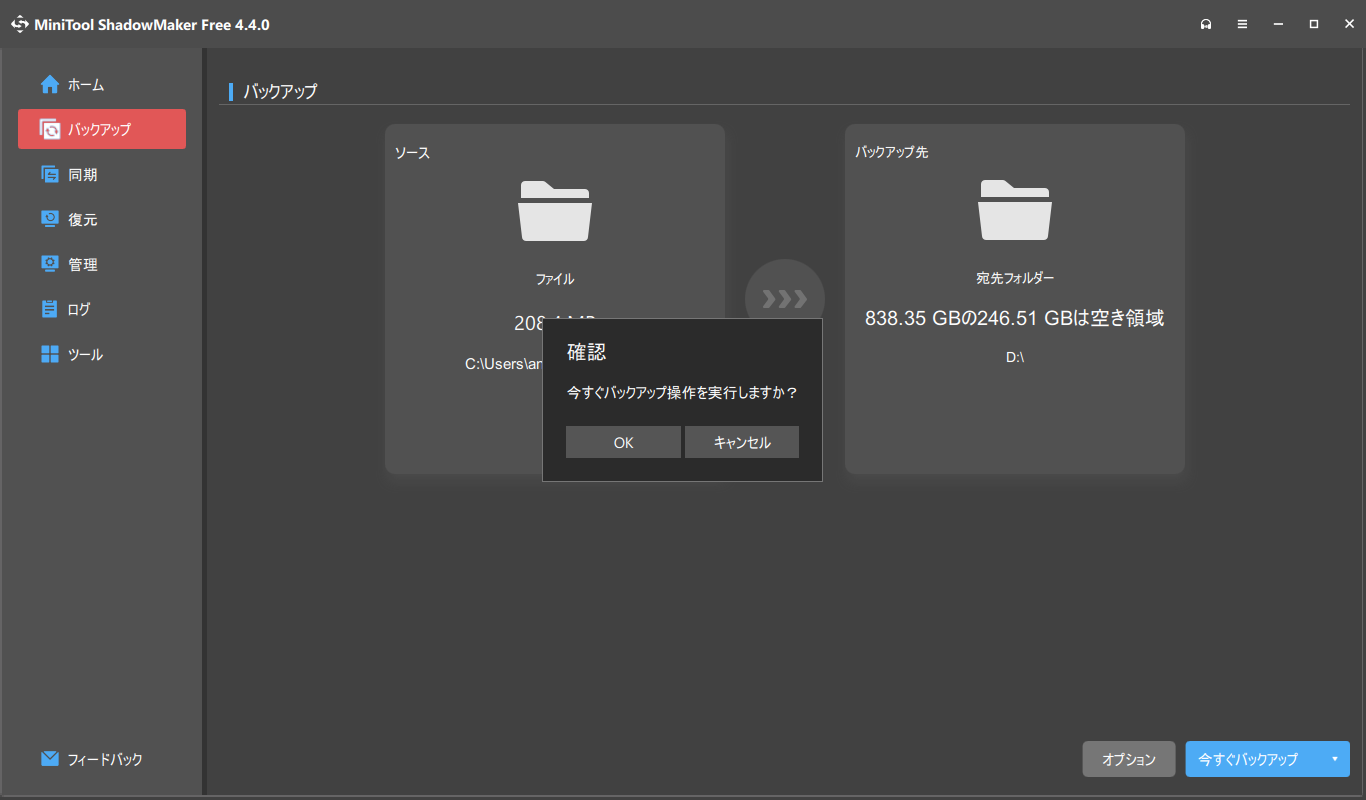Open the hamburger menu in title bar
The width and height of the screenshot is (1366, 800).
tap(1242, 24)
